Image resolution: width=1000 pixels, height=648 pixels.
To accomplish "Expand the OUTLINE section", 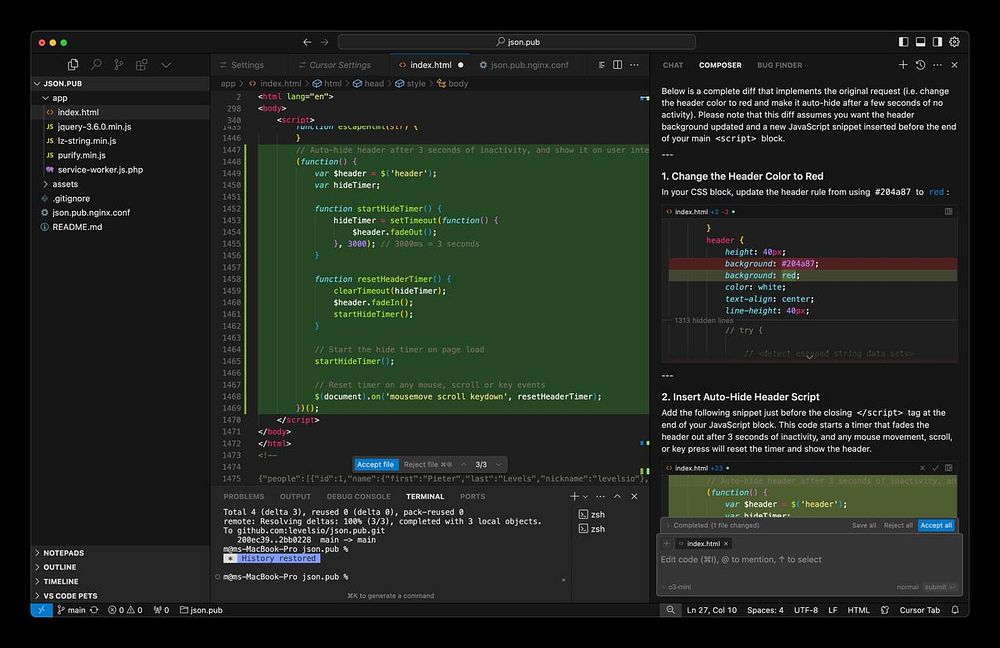I will point(60,567).
